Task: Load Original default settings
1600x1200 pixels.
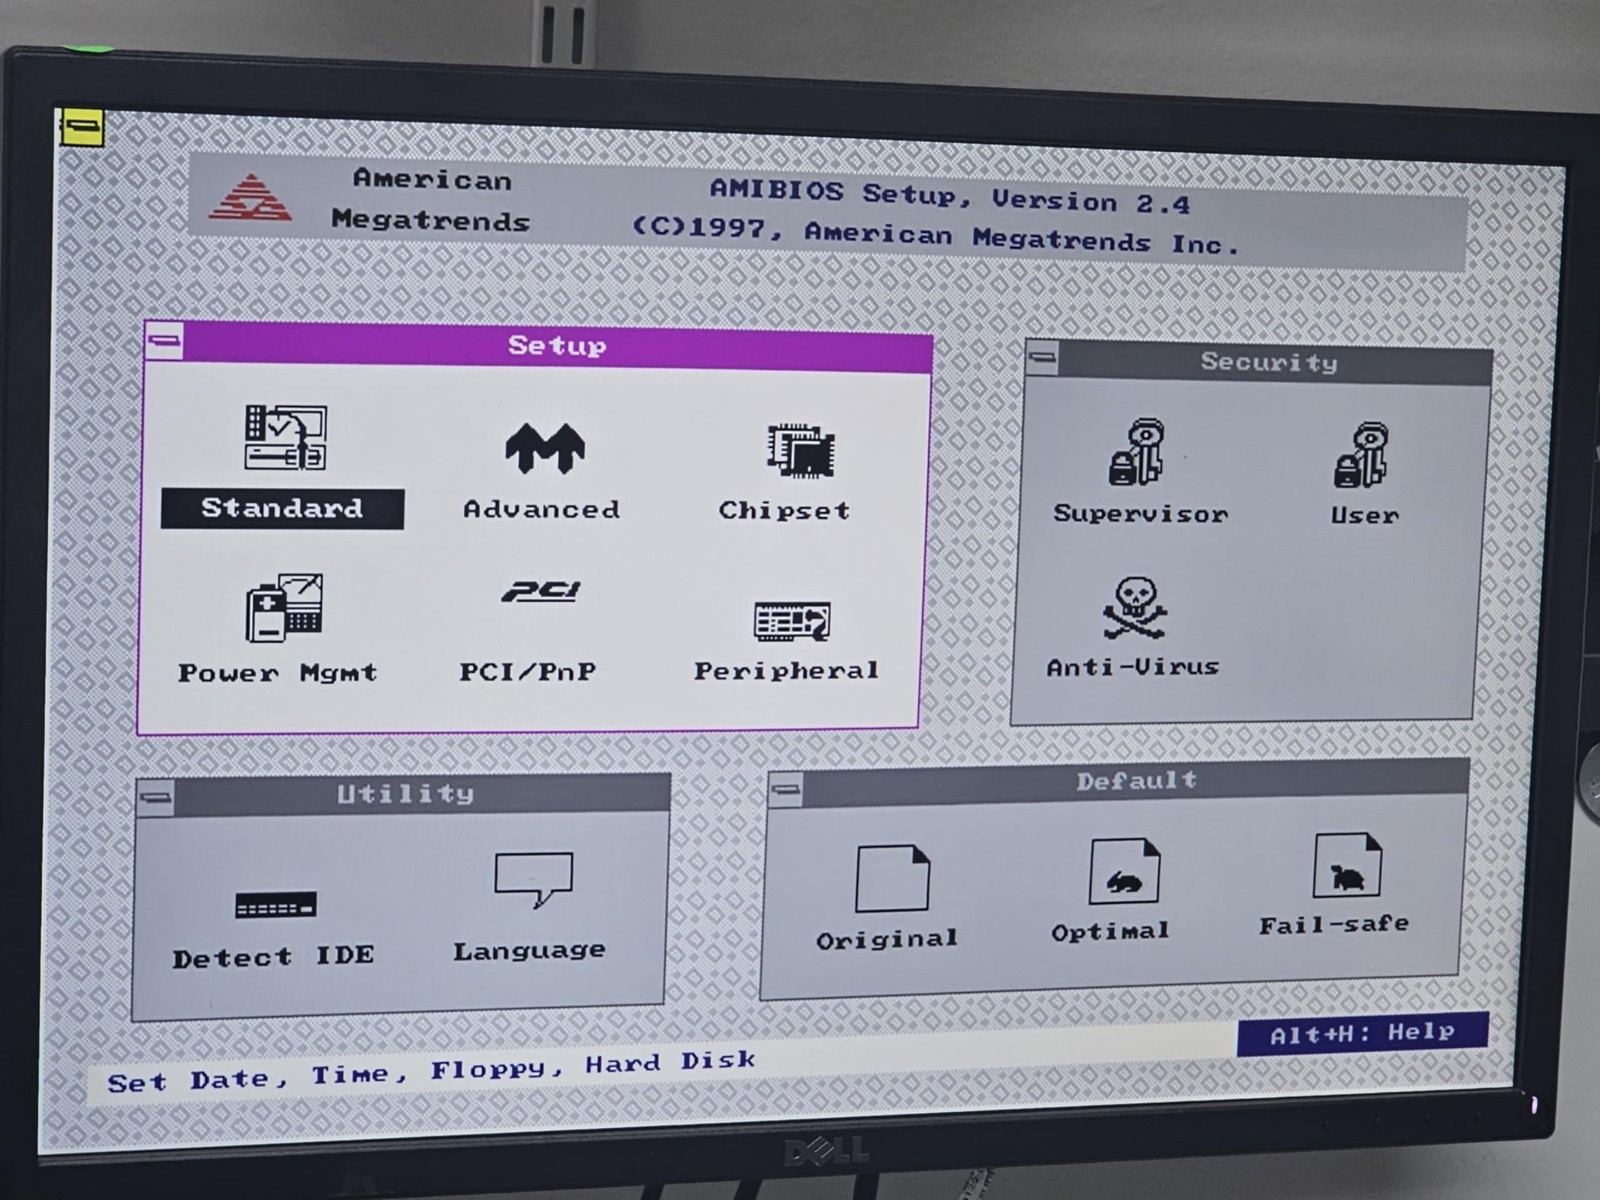Action: tap(892, 878)
